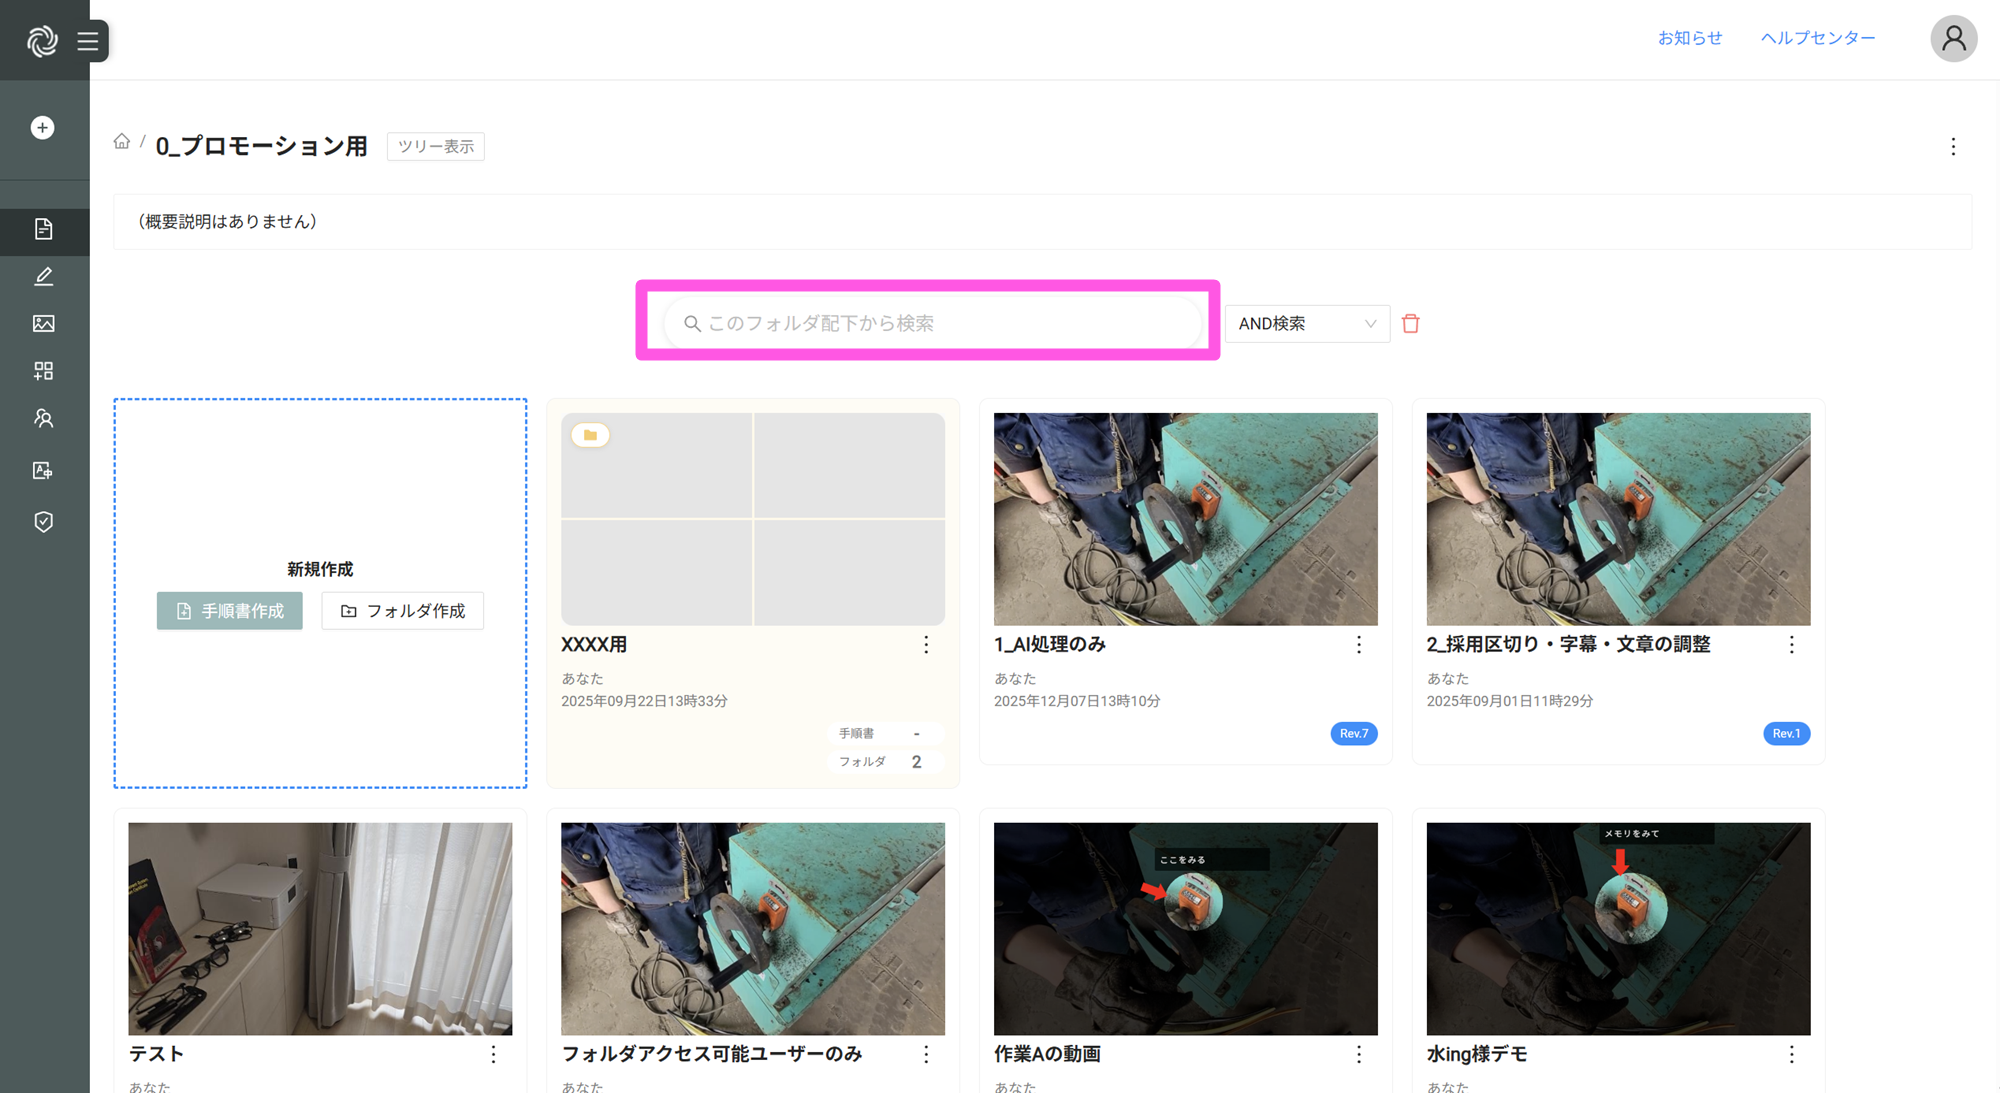Open three-dot menu for 1_AI処理のみ

click(1358, 645)
